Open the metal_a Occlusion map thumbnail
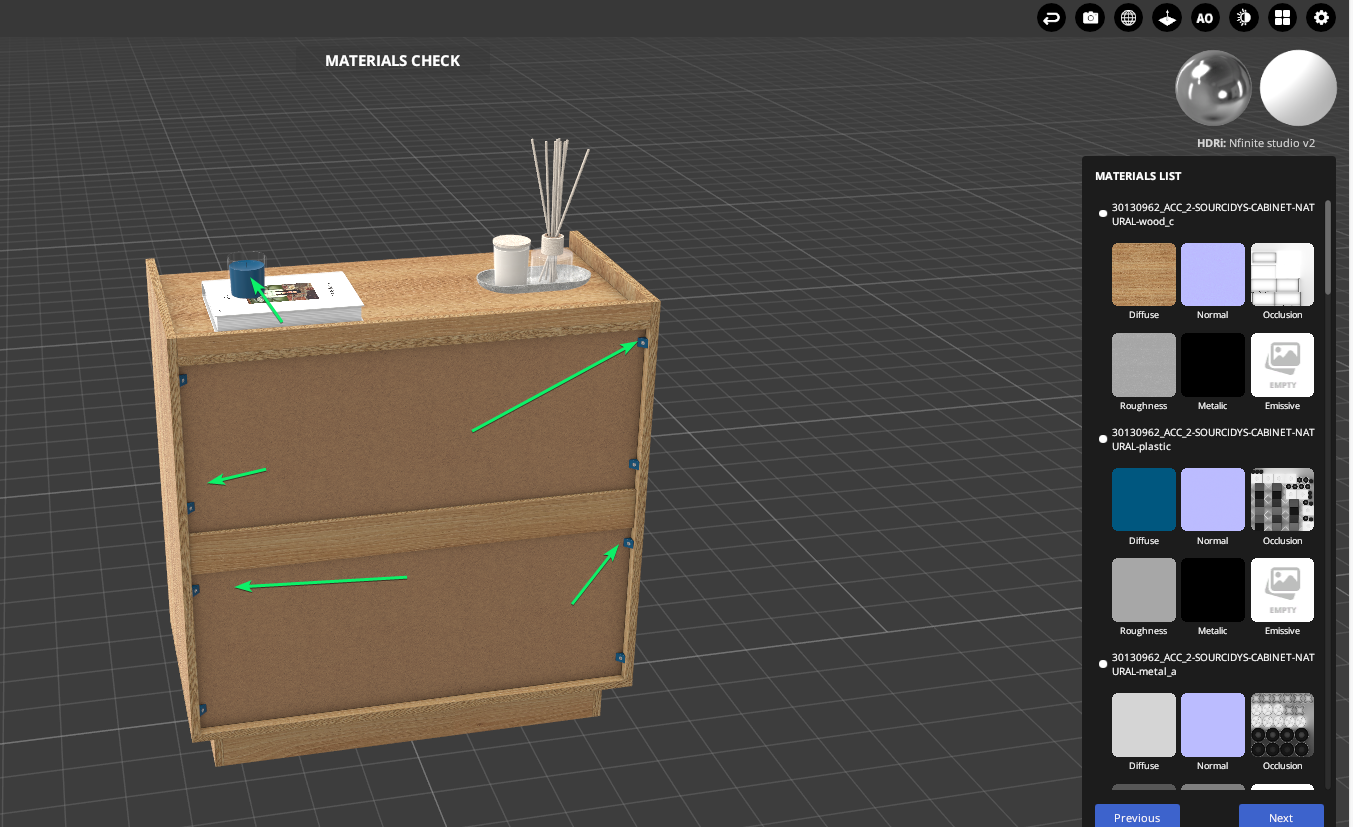 [x=1282, y=725]
